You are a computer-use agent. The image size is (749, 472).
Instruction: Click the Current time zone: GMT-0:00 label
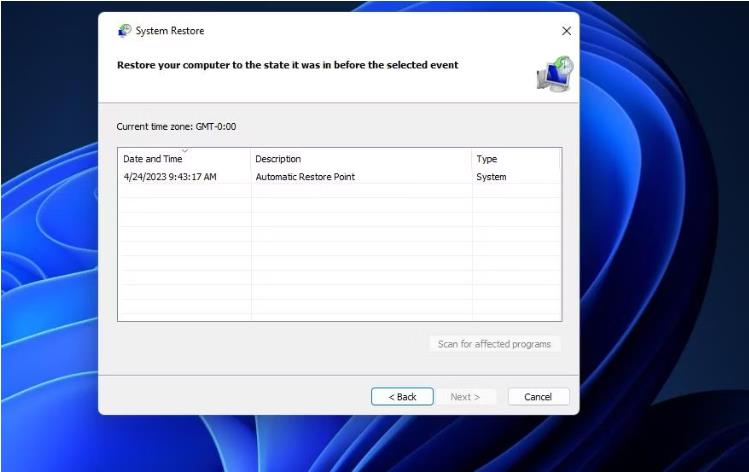click(x=176, y=127)
